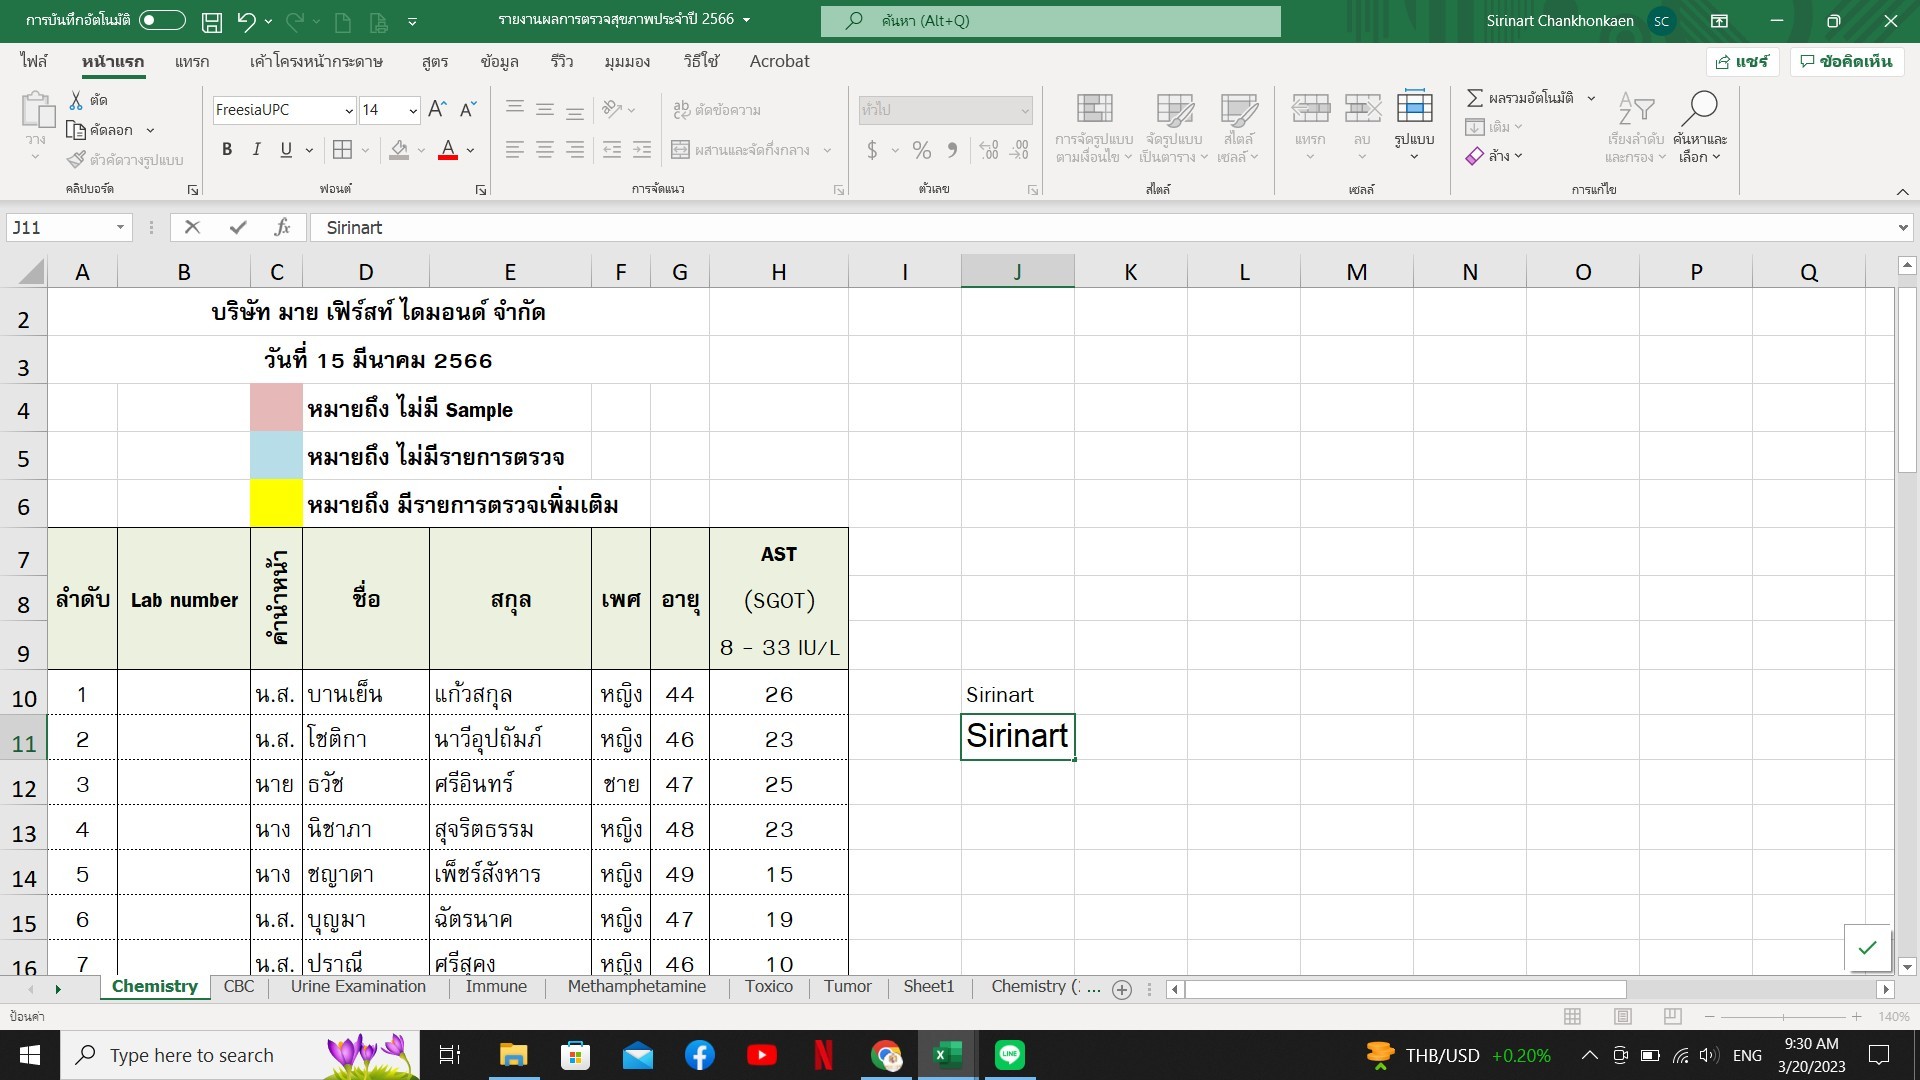Open the Name Box dropdown arrow
Screen dimensions: 1920x1080
pos(120,228)
